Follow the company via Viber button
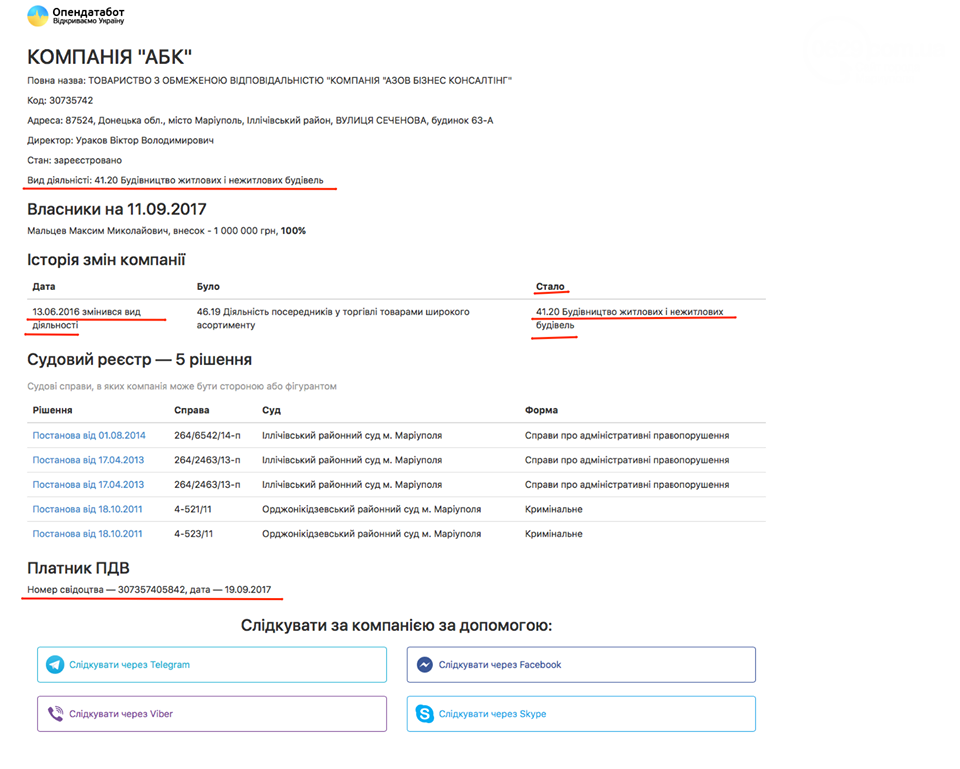This screenshot has height=769, width=960. coord(212,714)
